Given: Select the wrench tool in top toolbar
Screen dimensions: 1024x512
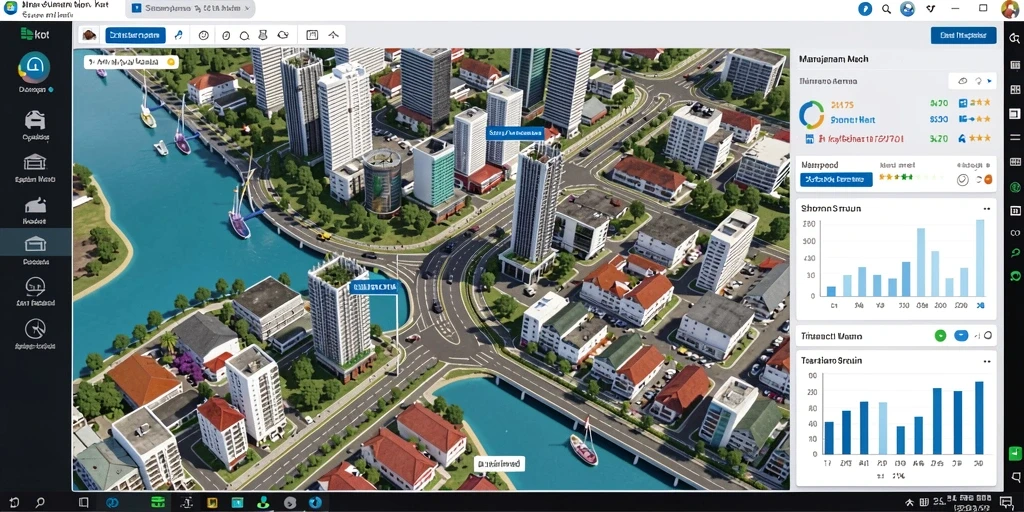Looking at the screenshot, I should click(178, 35).
